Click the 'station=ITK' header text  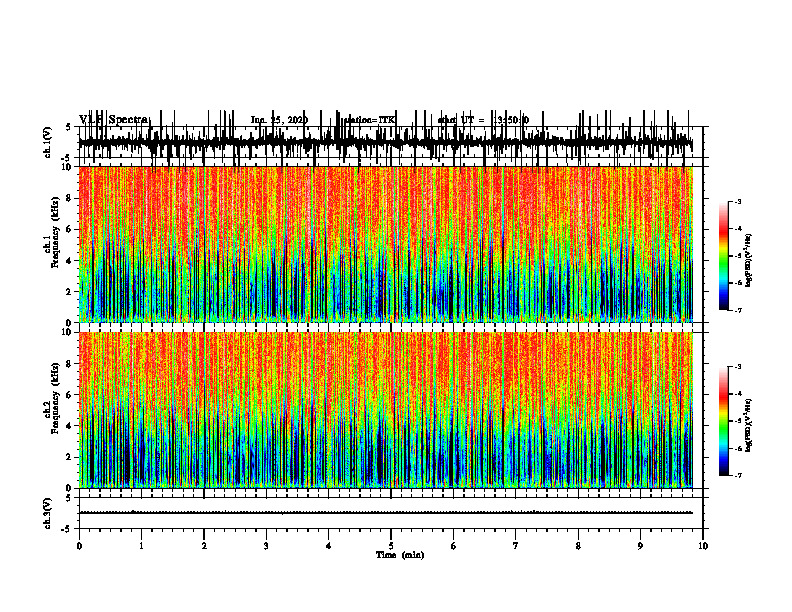point(370,120)
